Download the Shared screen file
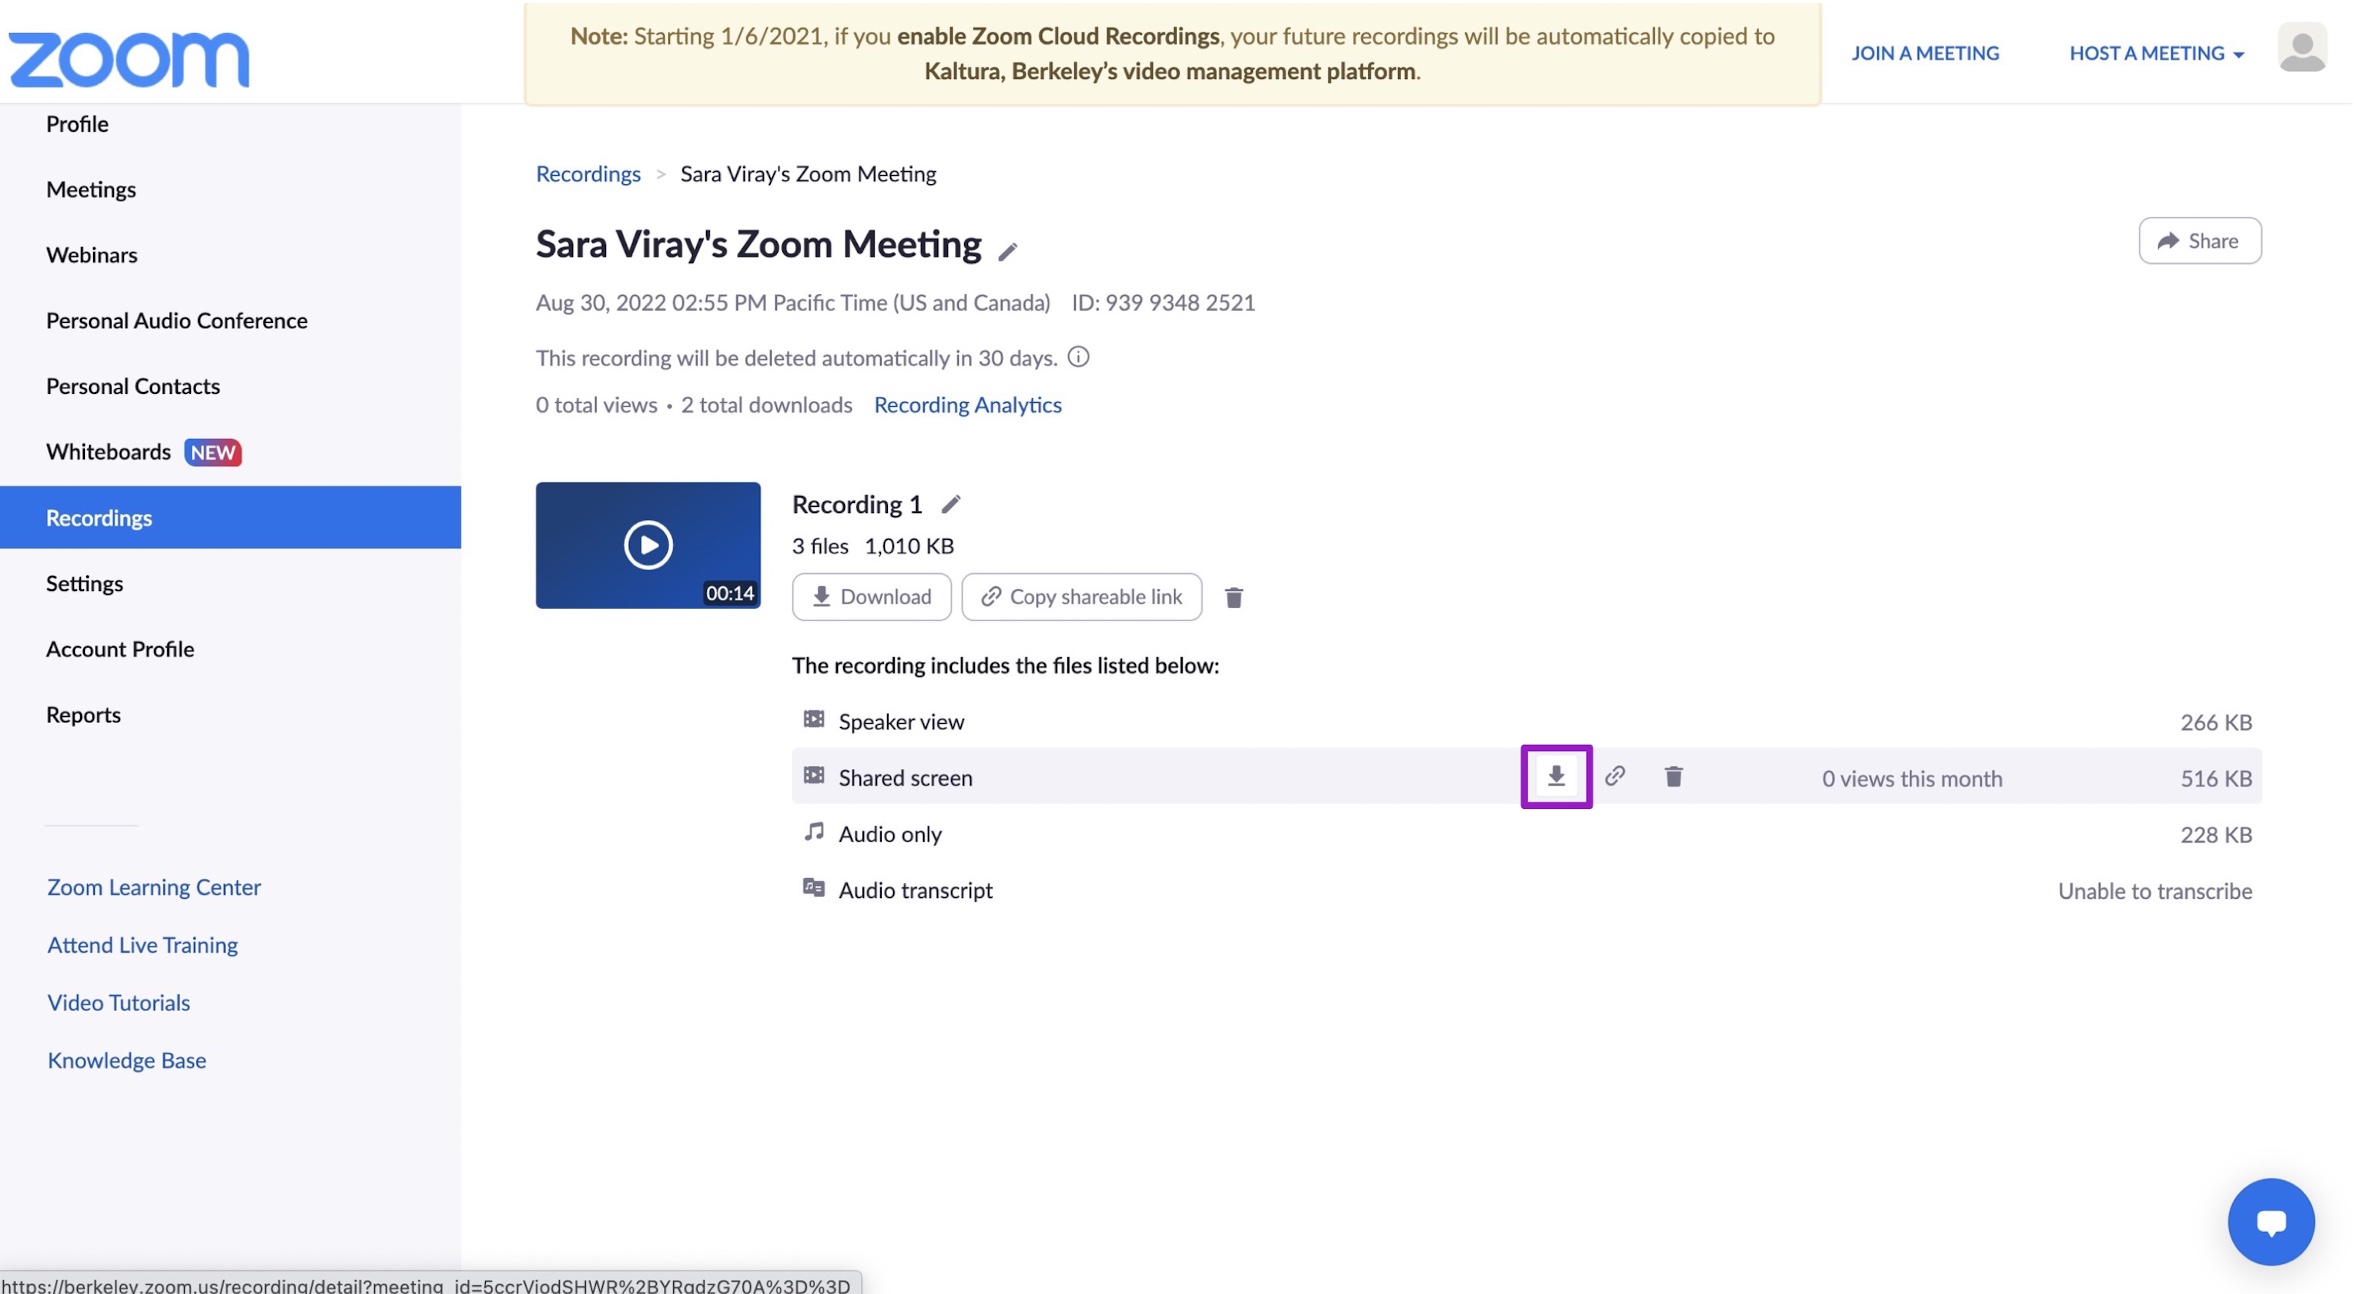 [x=1555, y=776]
